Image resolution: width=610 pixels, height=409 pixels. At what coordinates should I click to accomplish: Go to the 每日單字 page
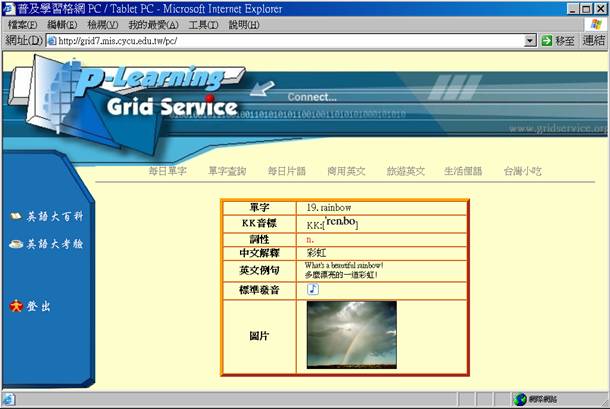pyautogui.click(x=167, y=171)
